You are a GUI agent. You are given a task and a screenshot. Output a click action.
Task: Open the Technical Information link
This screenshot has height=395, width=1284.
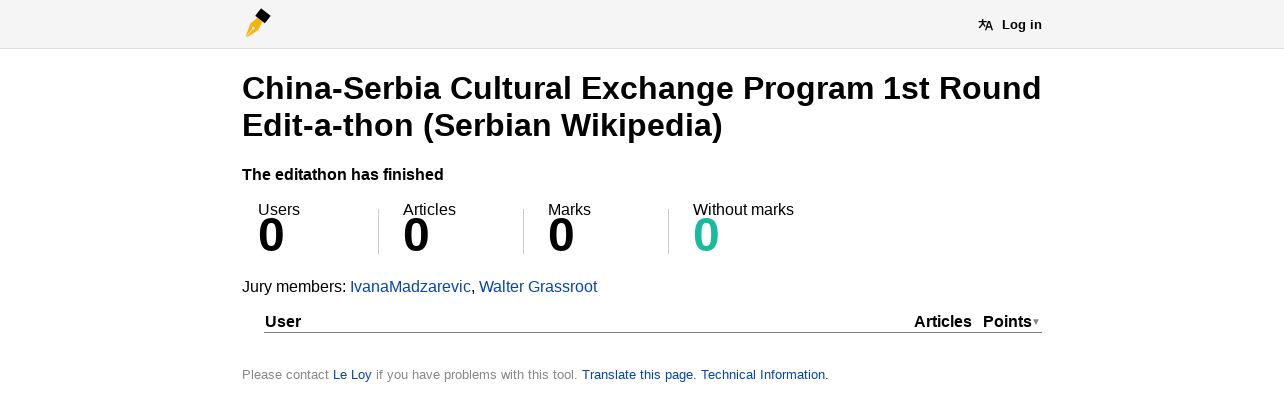pyautogui.click(x=763, y=375)
